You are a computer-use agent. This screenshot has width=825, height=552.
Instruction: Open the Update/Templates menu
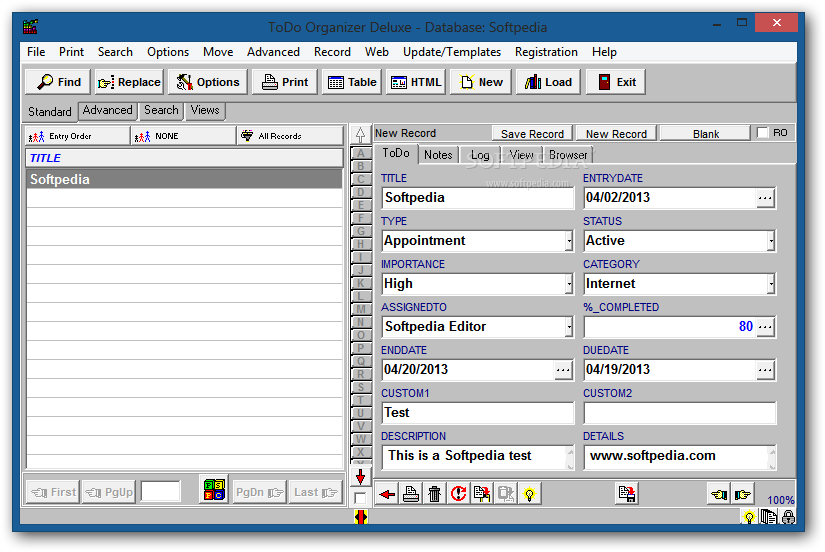[x=452, y=52]
